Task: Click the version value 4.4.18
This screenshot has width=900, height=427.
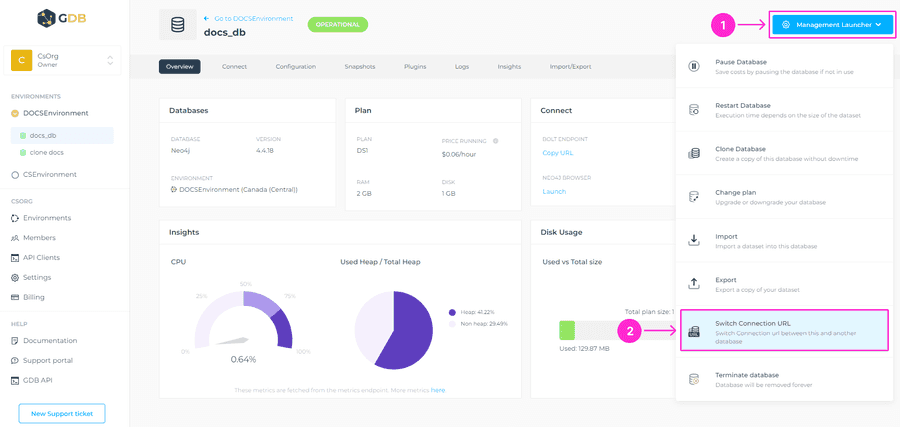Action: pyautogui.click(x=266, y=150)
